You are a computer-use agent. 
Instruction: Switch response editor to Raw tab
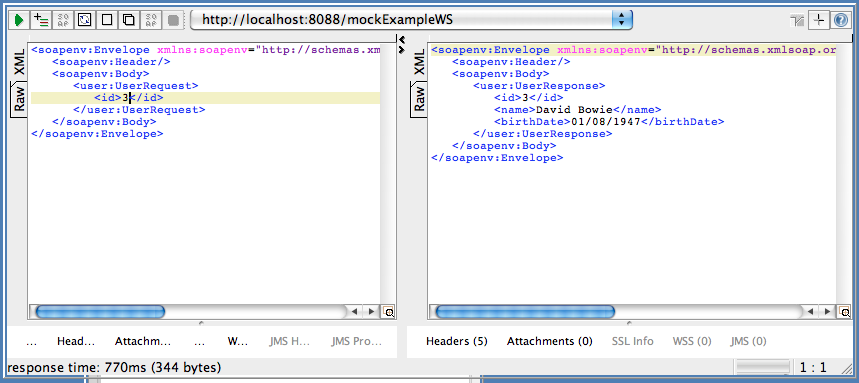point(419,99)
